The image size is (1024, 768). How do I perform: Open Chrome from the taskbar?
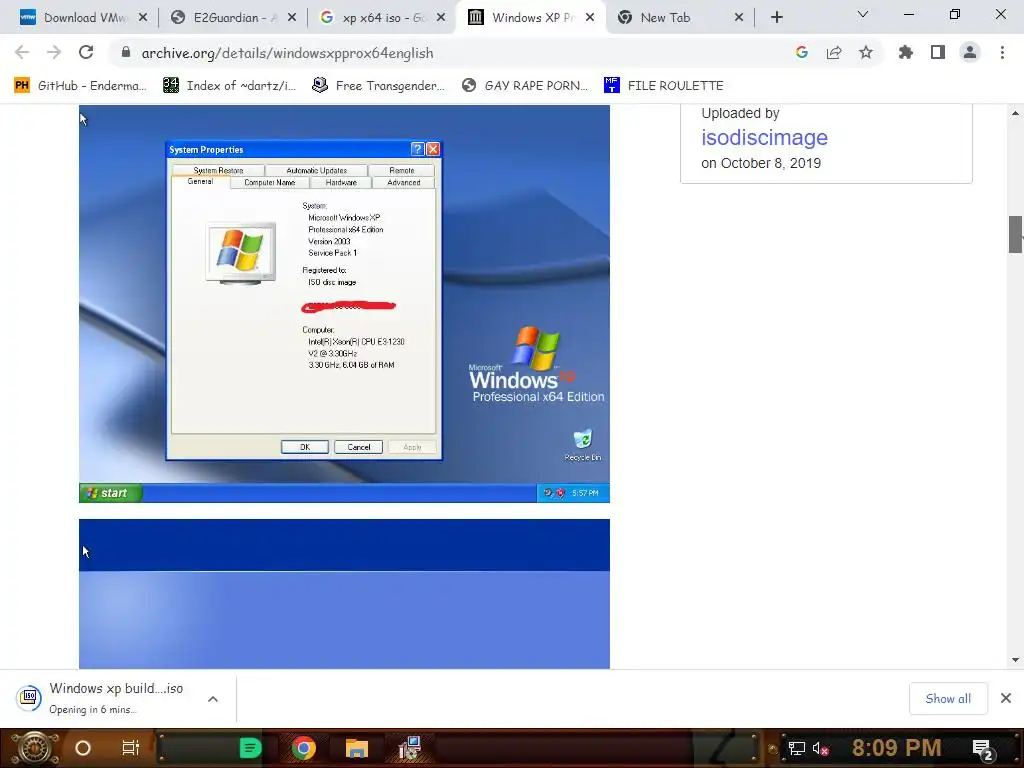coord(303,748)
